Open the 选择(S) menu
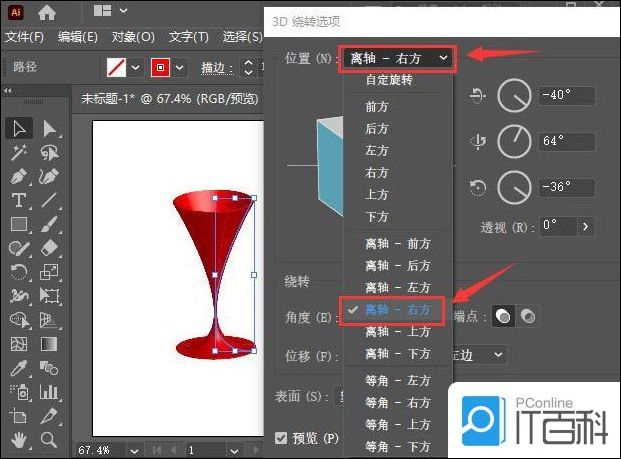Image resolution: width=621 pixels, height=459 pixels. [x=242, y=37]
